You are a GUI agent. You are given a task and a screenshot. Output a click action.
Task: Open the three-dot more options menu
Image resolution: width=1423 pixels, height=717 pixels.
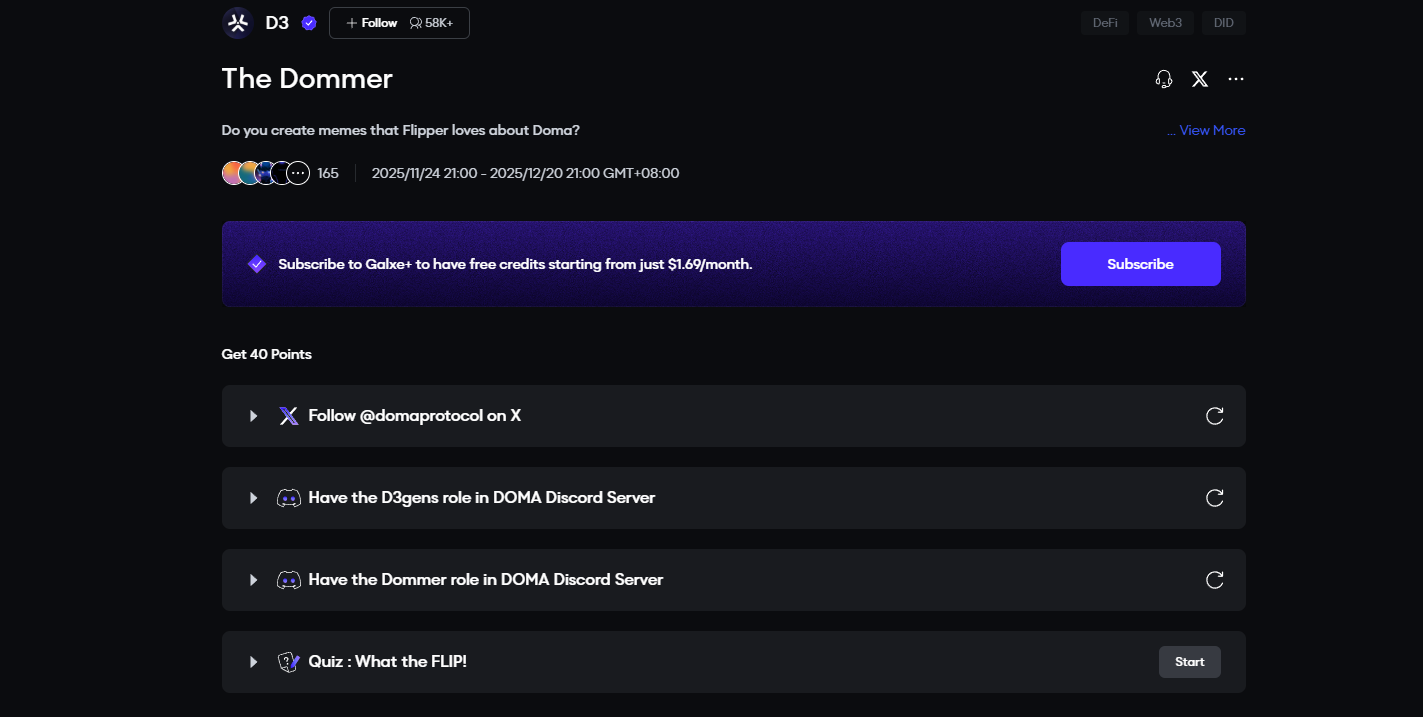(1236, 79)
